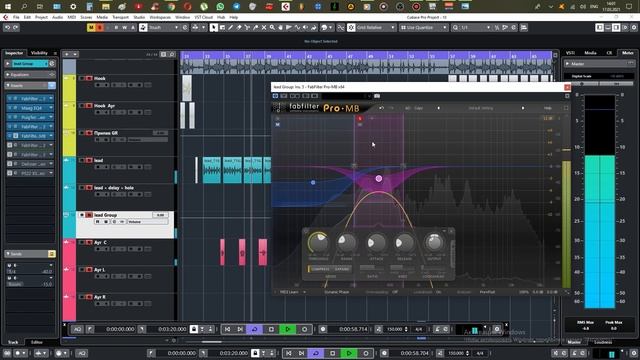Screen dimensions: 640x360
Task: Click Help in the FabFilter Pro-MB header
Action: (548, 108)
